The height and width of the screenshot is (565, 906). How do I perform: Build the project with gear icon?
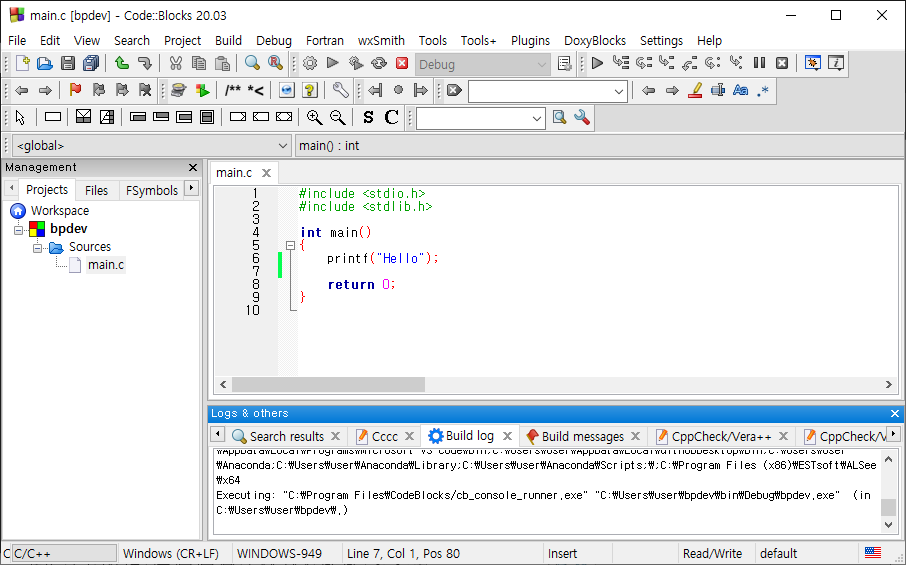point(310,63)
